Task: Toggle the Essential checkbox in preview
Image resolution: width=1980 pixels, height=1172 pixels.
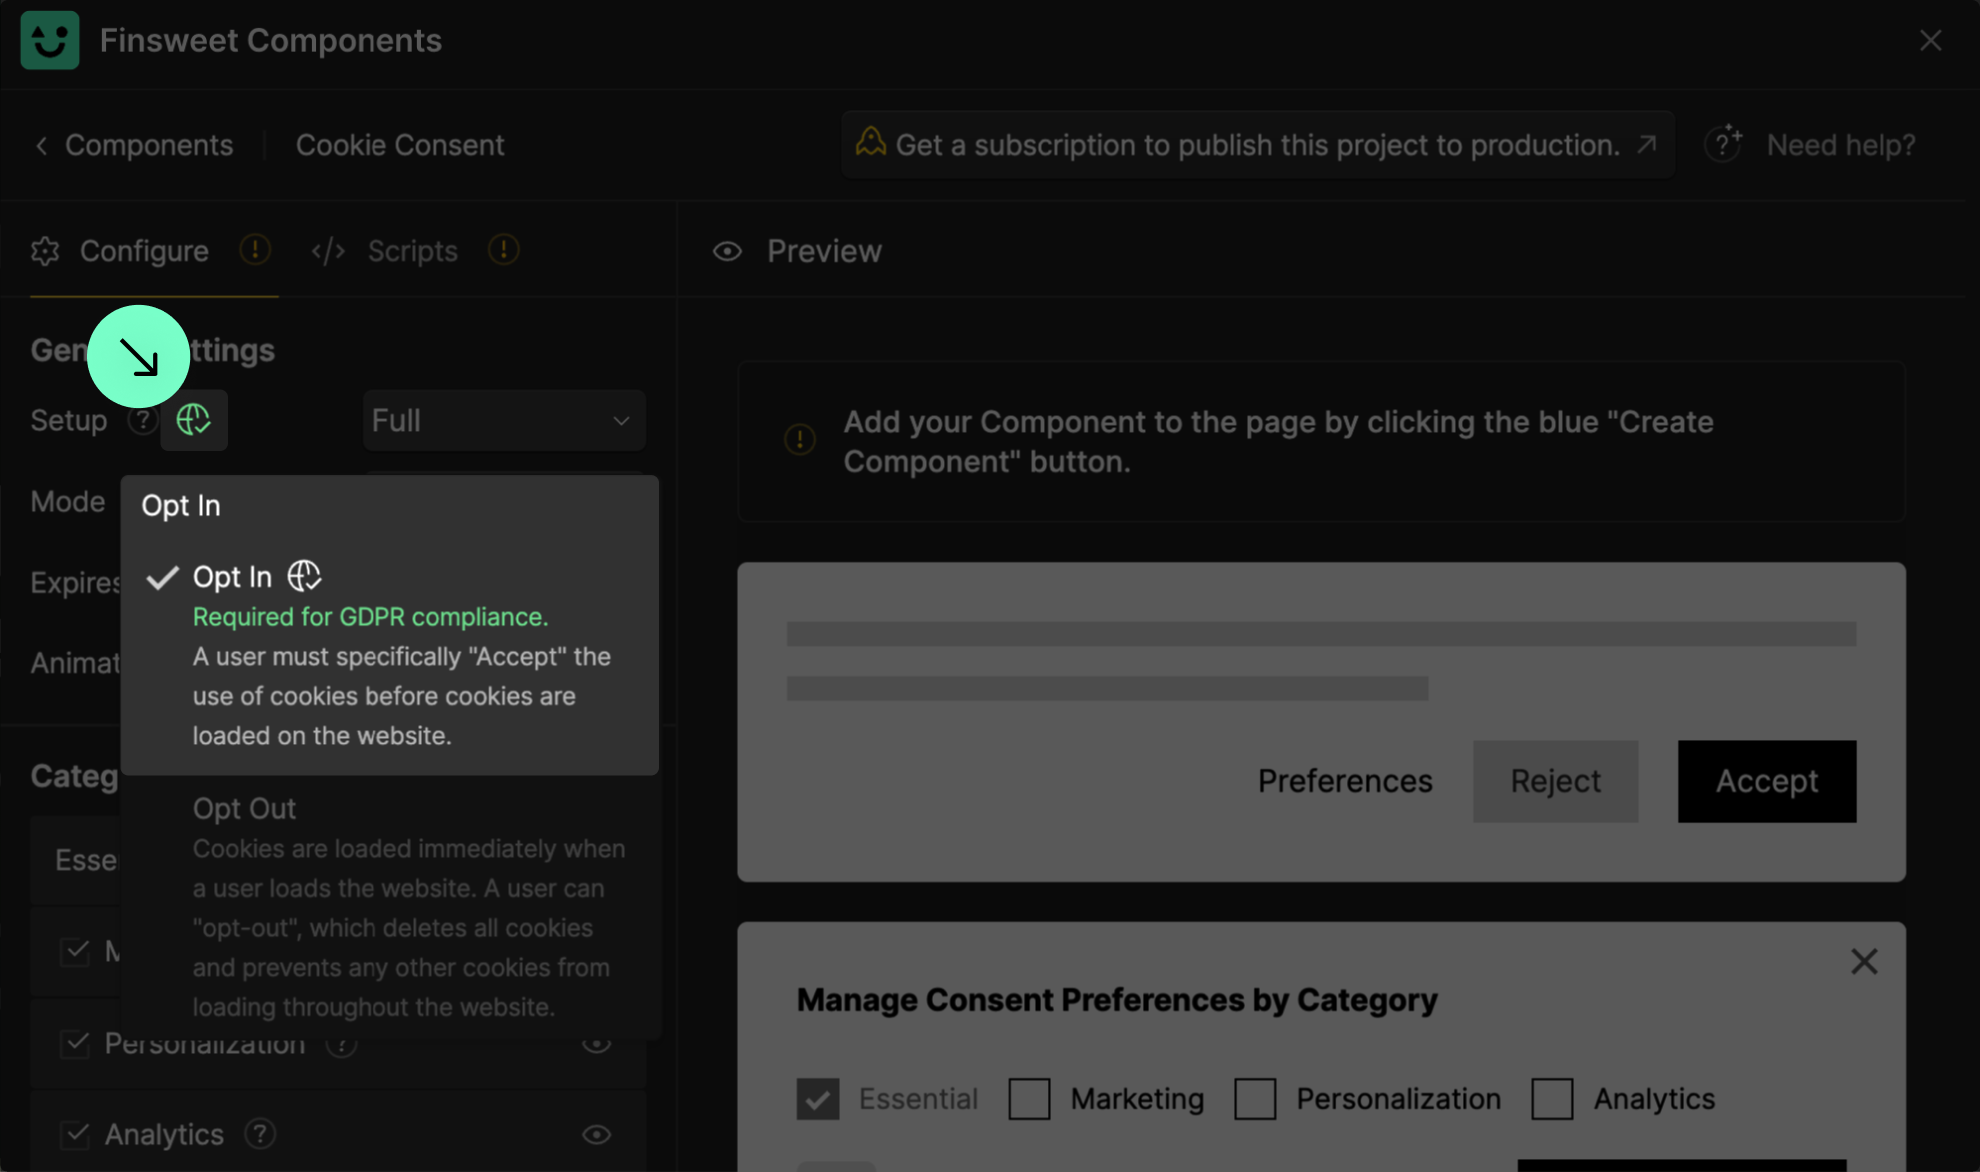Action: click(818, 1098)
